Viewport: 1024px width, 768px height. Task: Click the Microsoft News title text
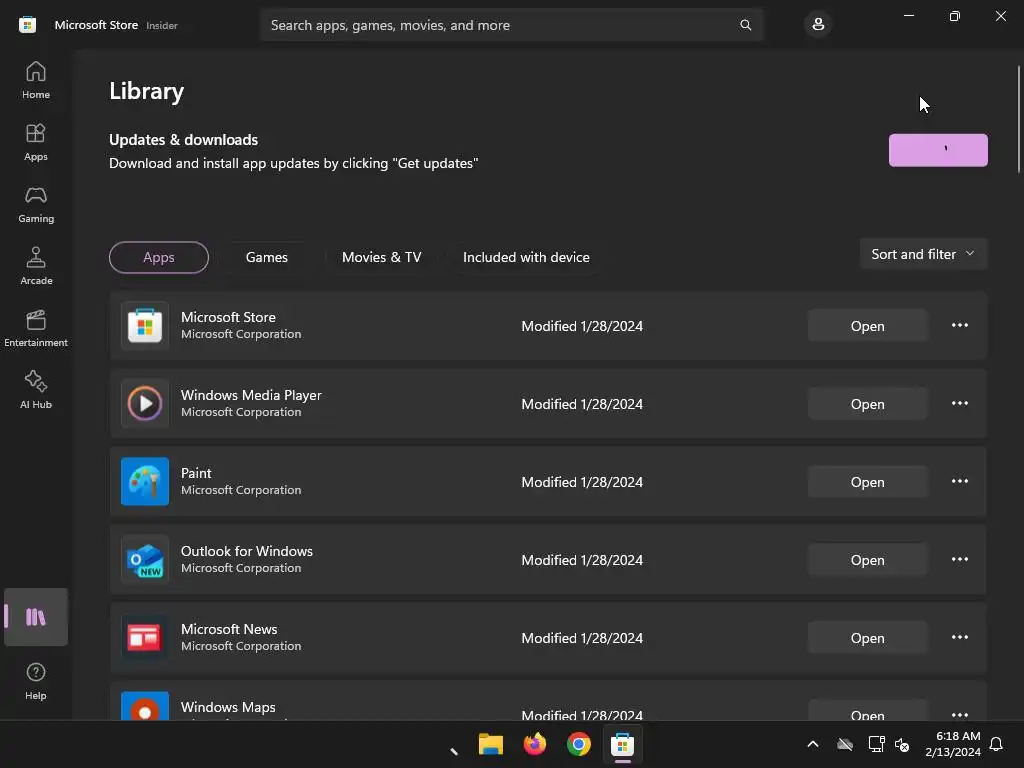click(x=229, y=629)
